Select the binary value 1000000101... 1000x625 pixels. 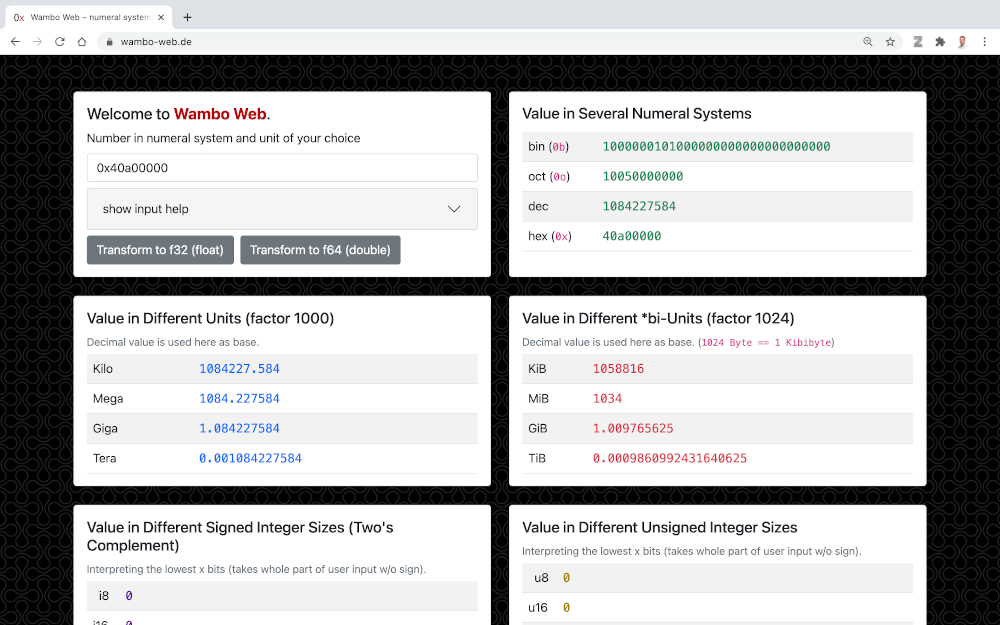point(716,147)
